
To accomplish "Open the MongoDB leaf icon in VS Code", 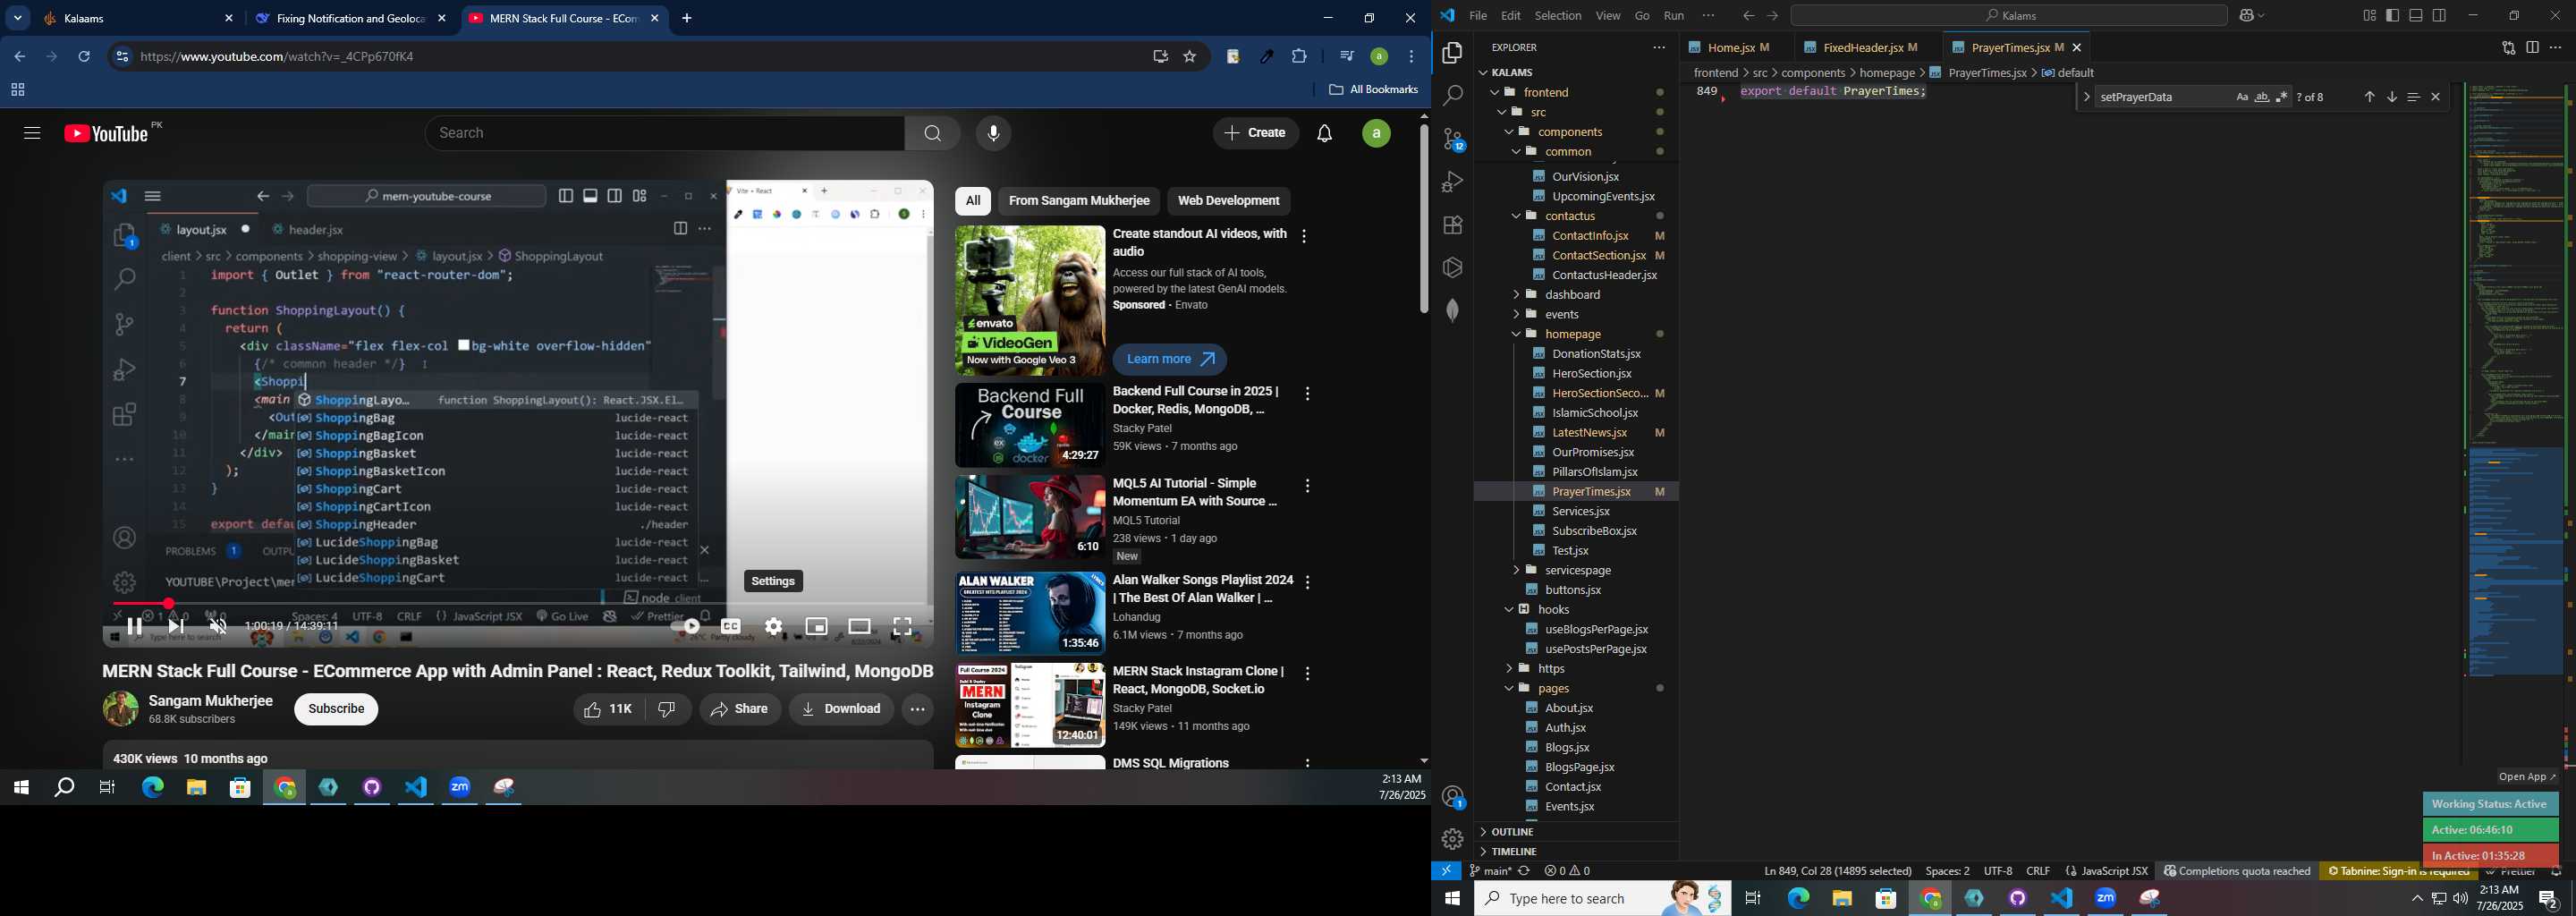I will pyautogui.click(x=1452, y=311).
